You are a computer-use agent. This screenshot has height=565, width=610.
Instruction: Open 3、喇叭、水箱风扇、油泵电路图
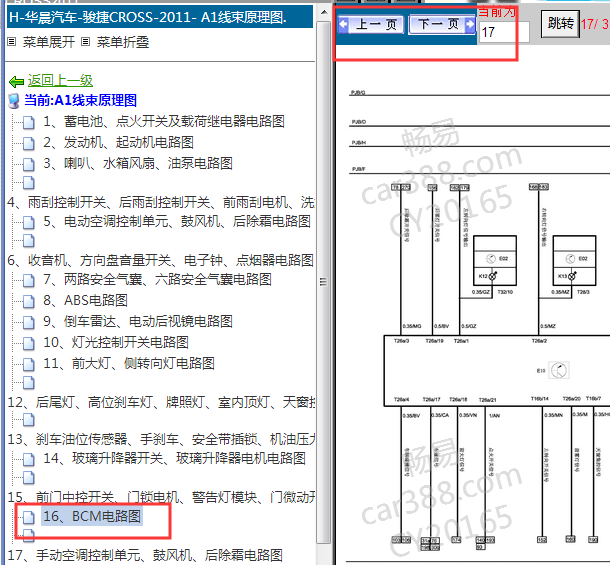(x=138, y=163)
